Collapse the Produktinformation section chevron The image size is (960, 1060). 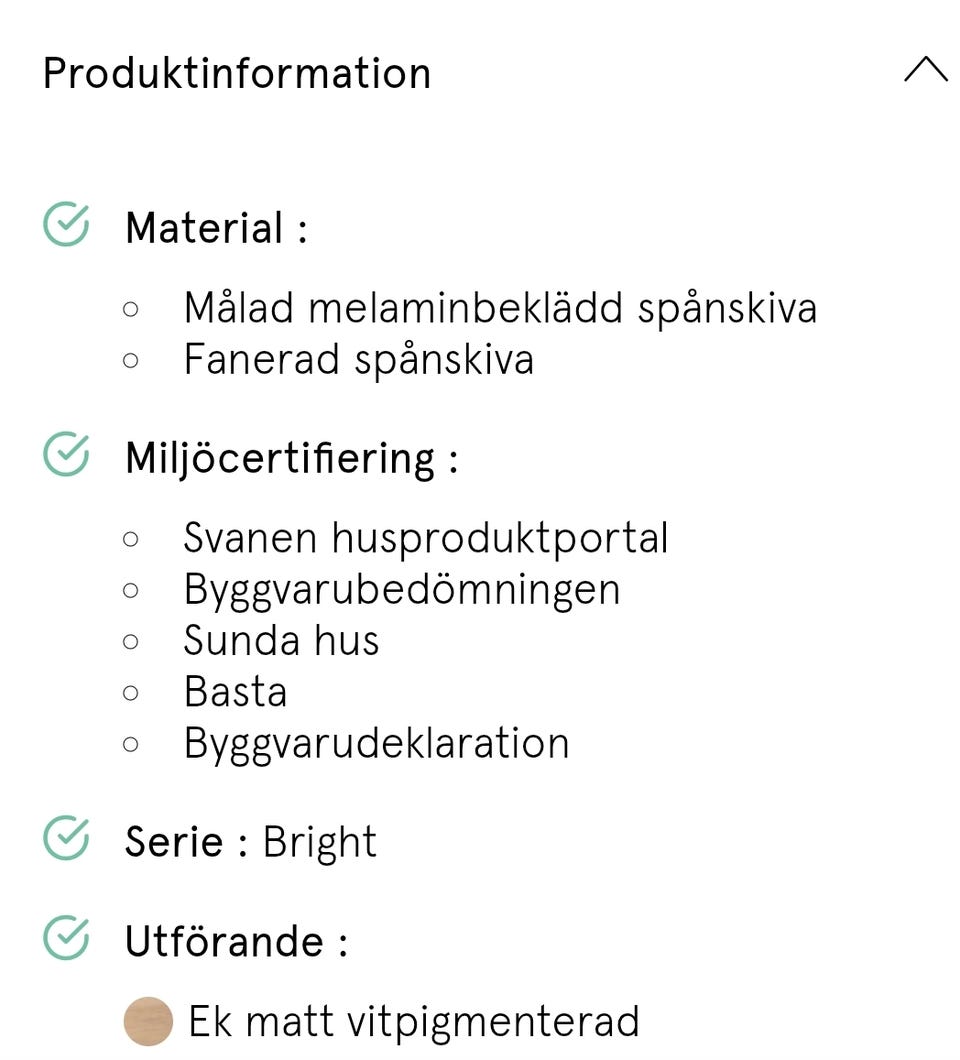point(925,71)
